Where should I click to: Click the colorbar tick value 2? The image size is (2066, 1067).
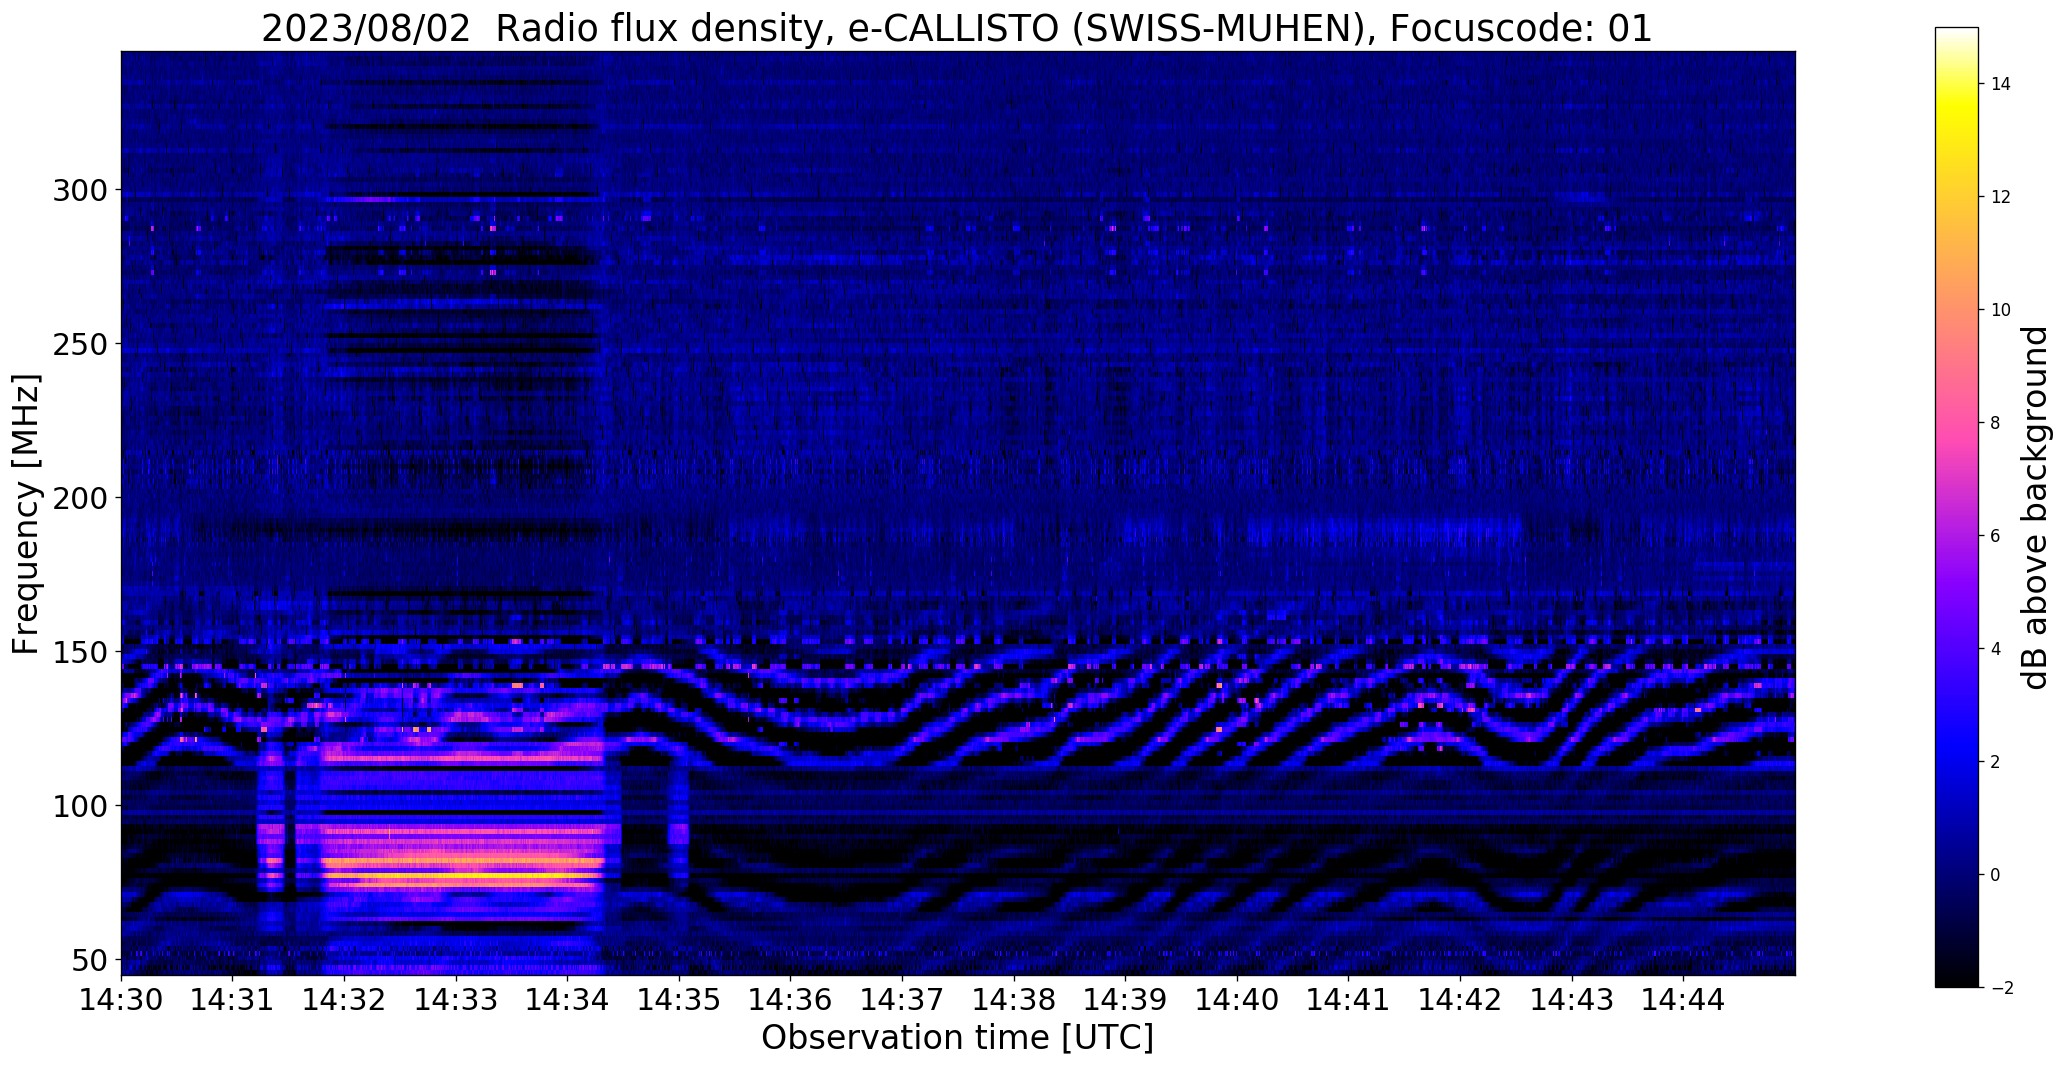coord(1996,762)
